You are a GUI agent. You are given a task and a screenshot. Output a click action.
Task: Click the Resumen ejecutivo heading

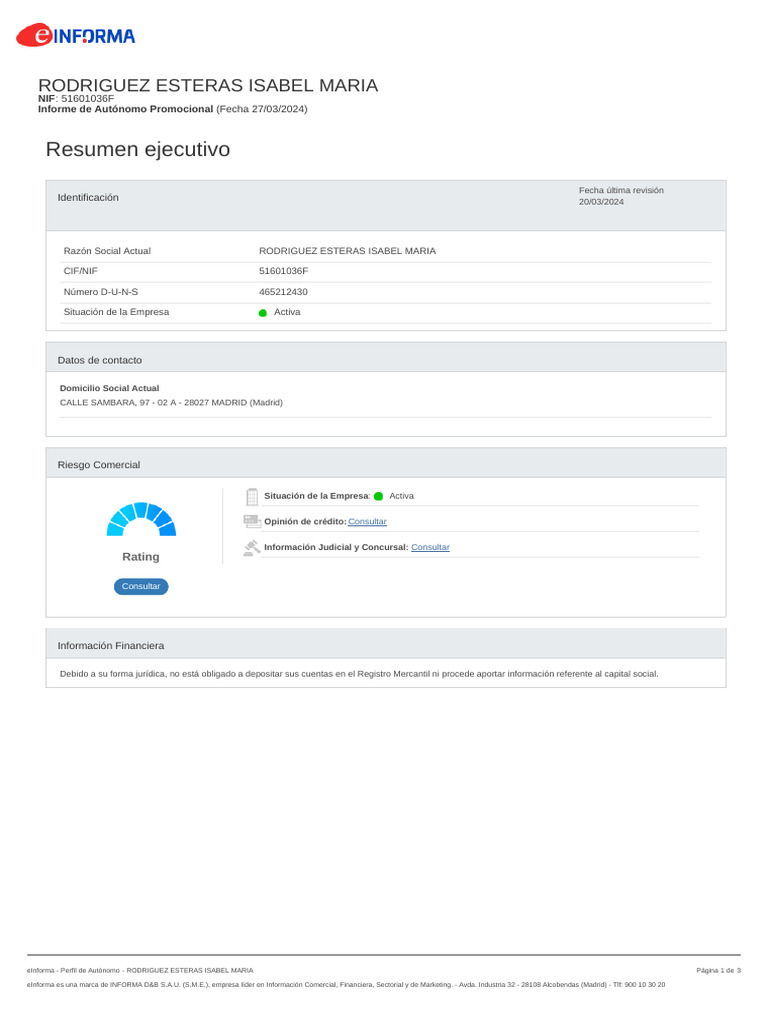coord(138,149)
